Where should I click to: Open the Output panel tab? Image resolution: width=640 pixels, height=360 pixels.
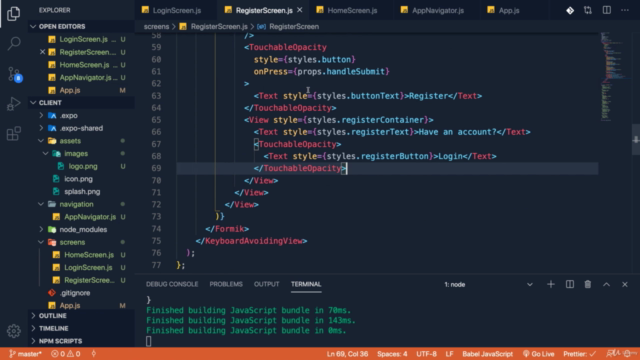267,284
